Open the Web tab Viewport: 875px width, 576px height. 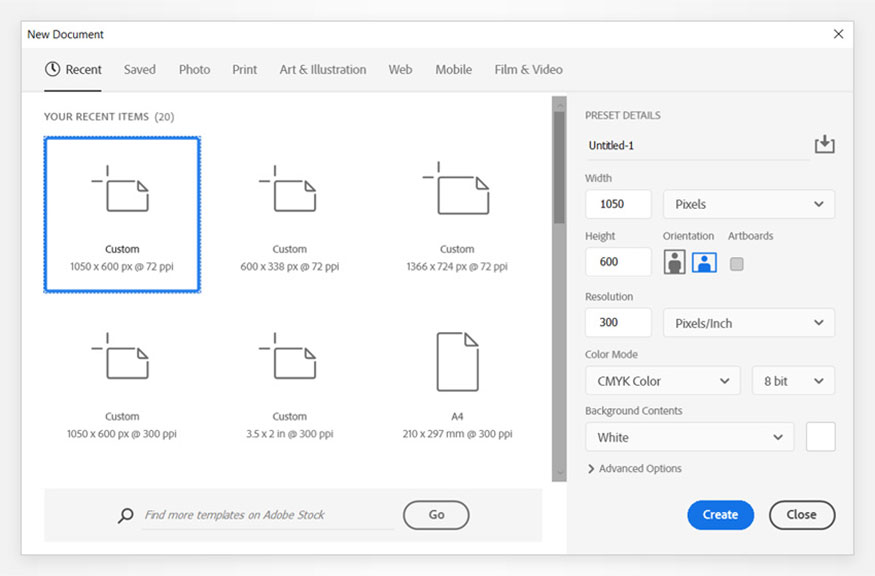[x=400, y=70]
